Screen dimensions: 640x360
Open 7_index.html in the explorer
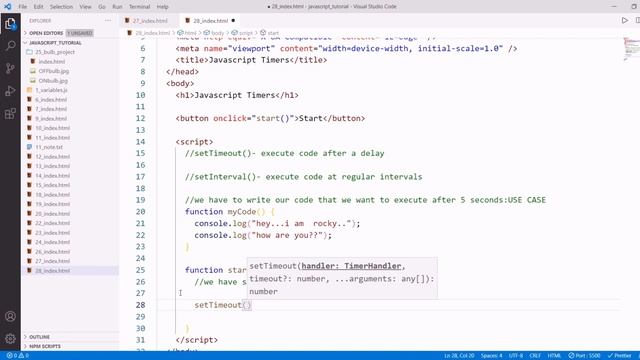click(x=51, y=109)
